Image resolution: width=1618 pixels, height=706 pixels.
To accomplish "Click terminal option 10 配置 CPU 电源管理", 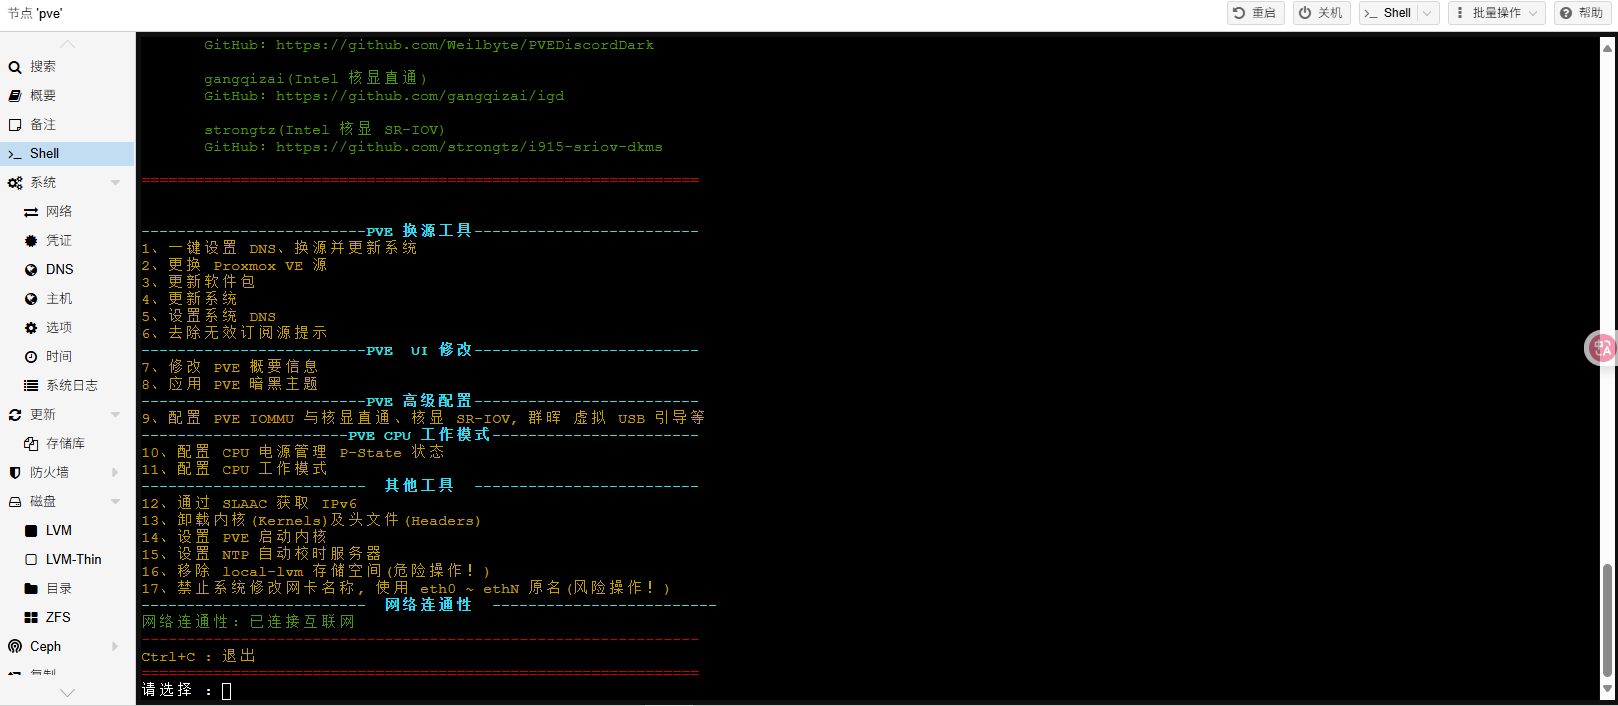I will coord(293,452).
